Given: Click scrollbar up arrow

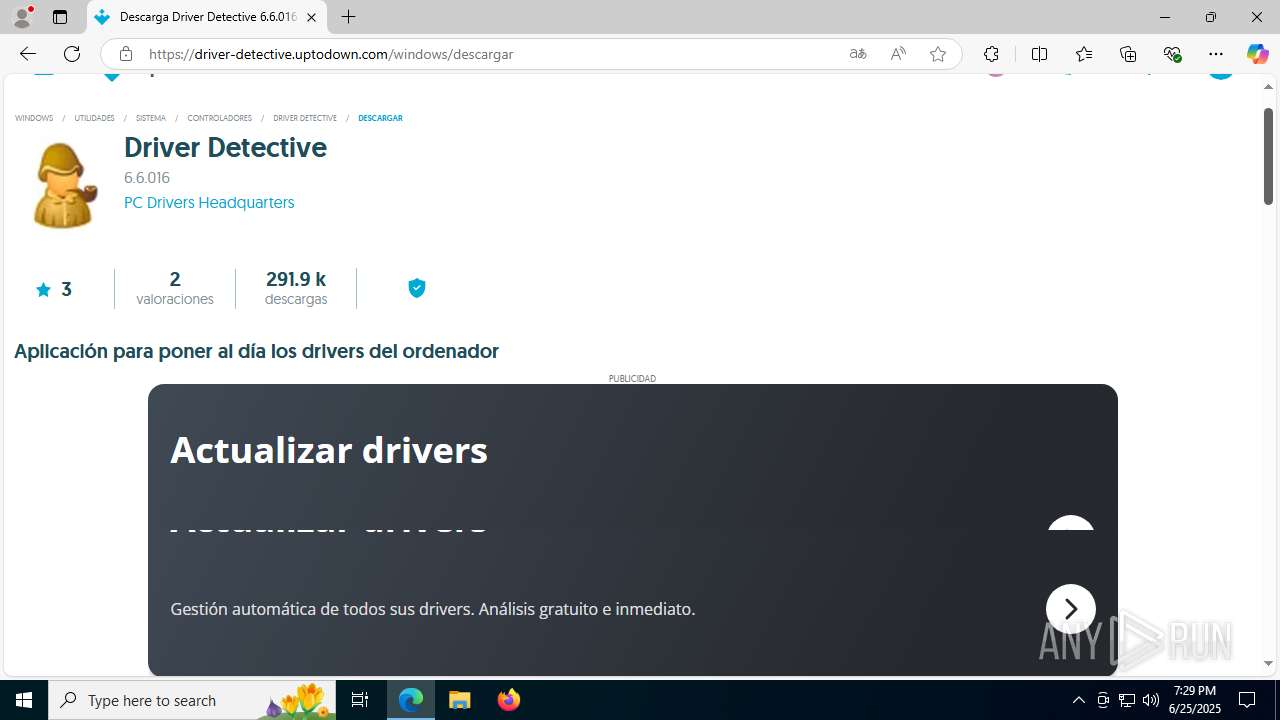Looking at the screenshot, I should [x=1268, y=87].
